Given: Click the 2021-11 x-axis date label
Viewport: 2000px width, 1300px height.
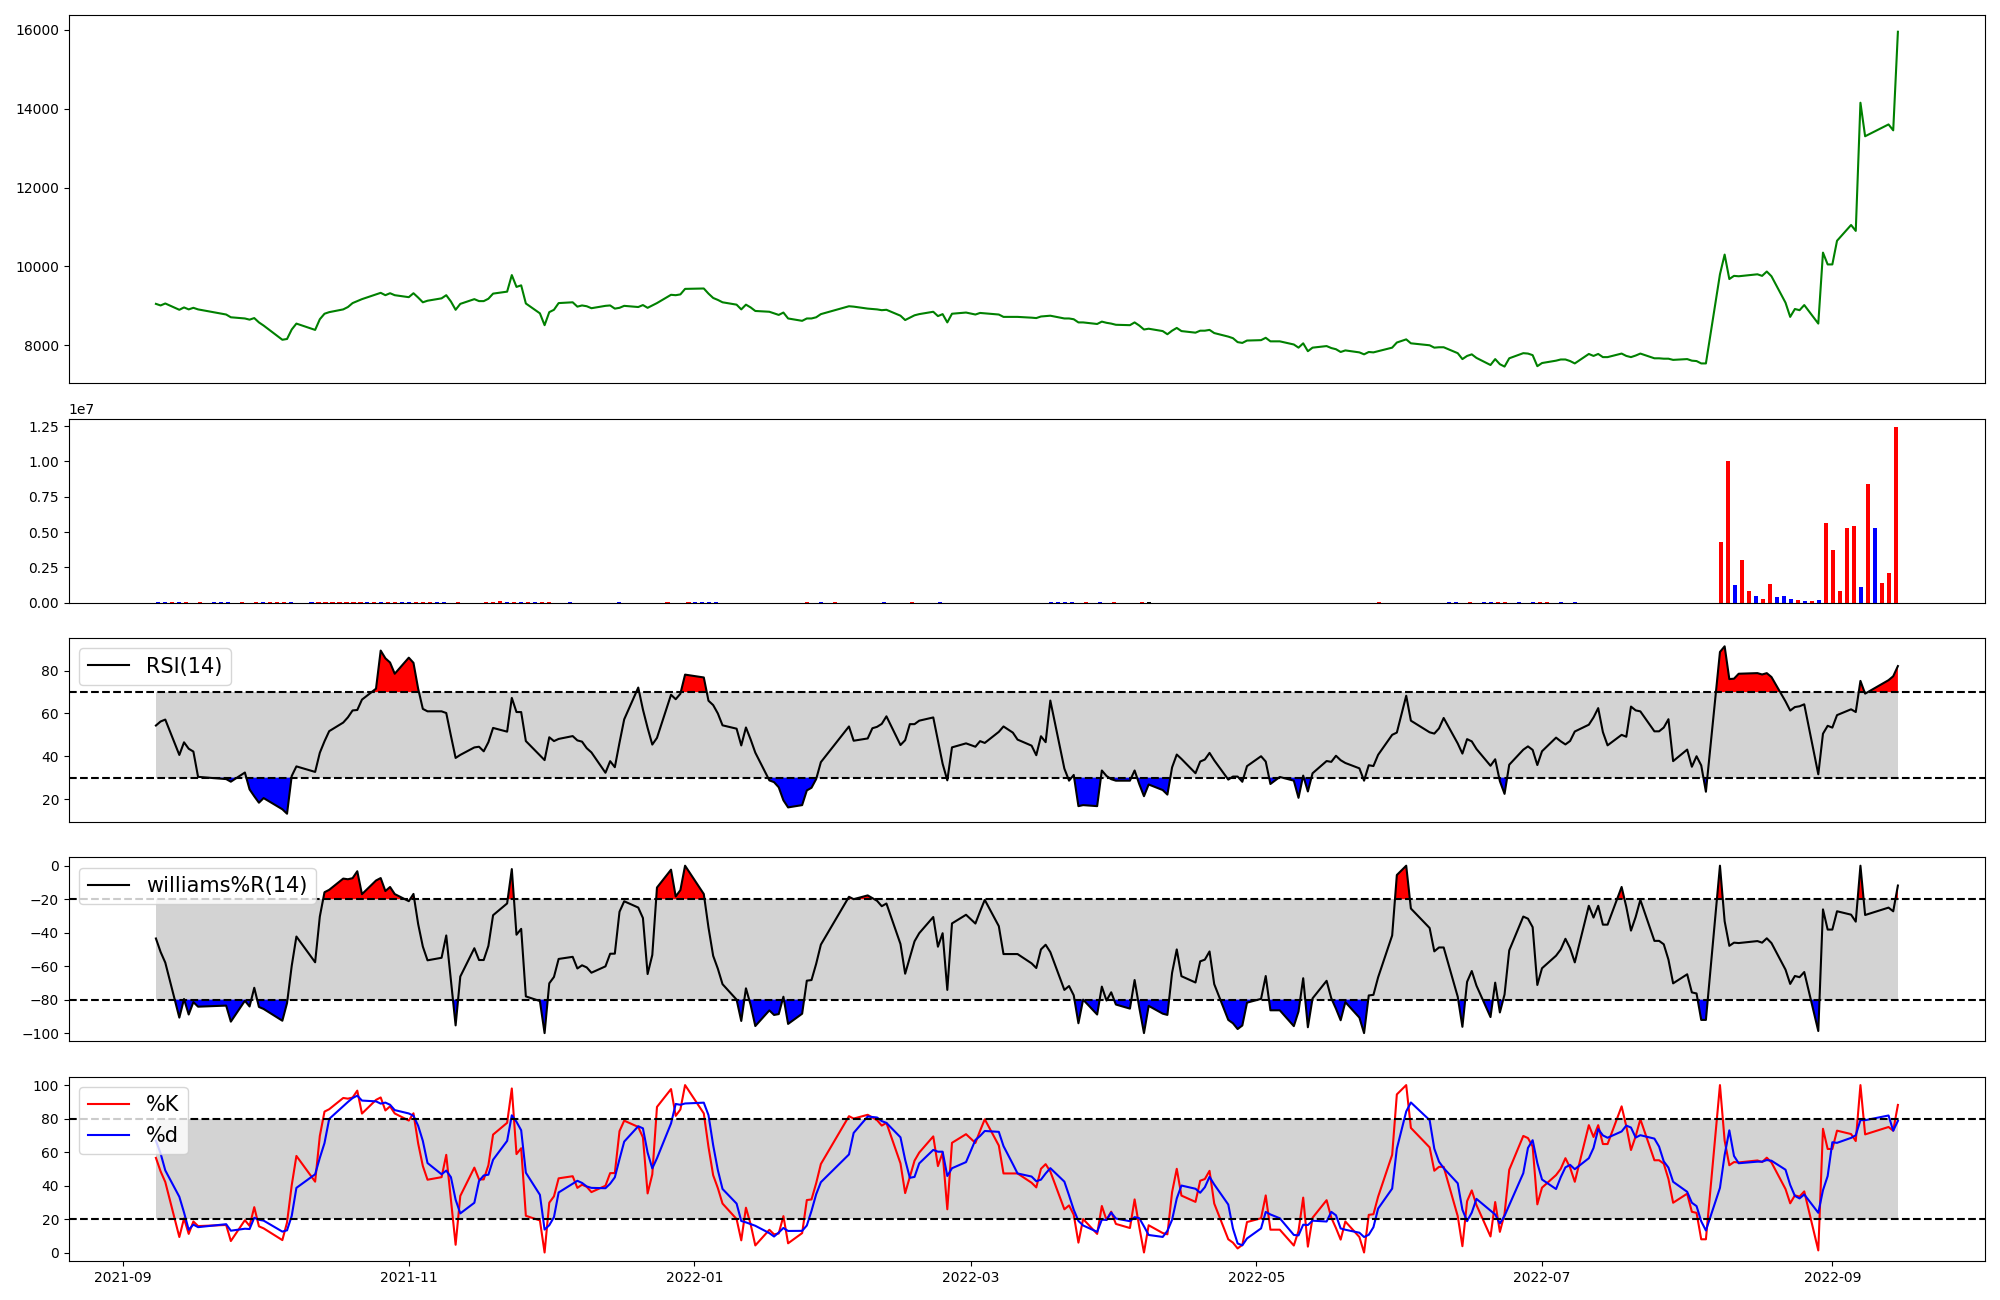Looking at the screenshot, I should point(409,1277).
